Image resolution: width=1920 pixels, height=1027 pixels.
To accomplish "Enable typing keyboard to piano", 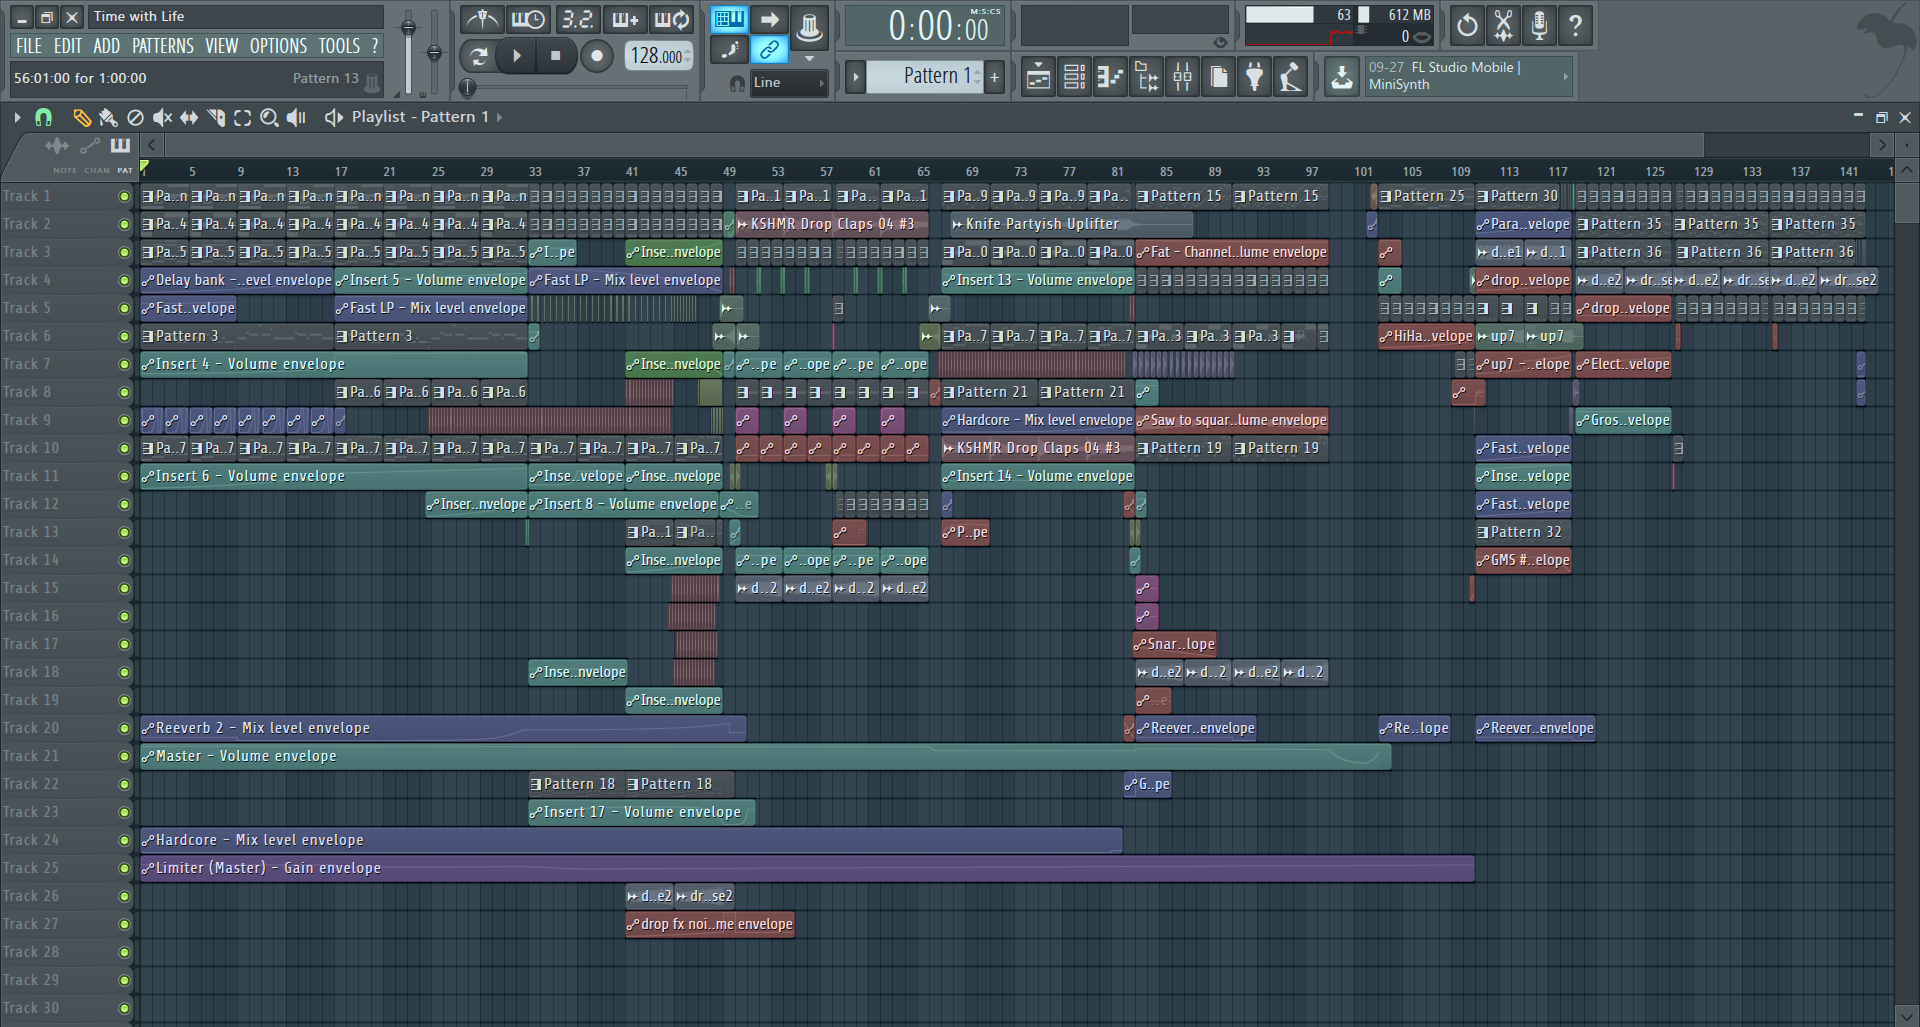I will pos(730,19).
